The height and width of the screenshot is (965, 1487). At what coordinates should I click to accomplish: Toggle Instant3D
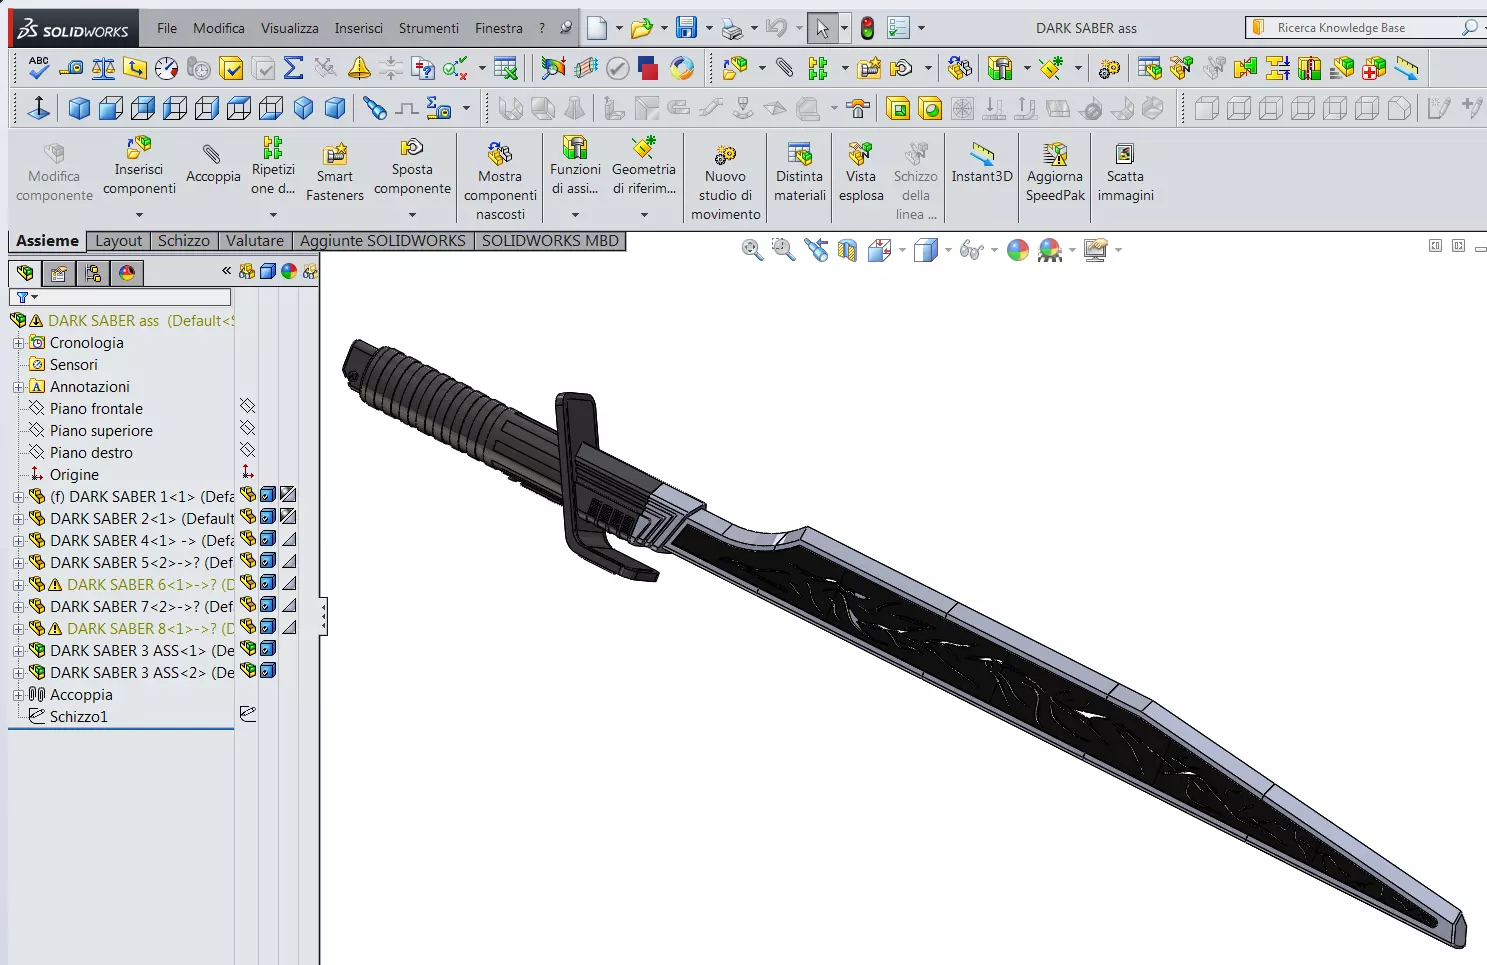click(982, 164)
